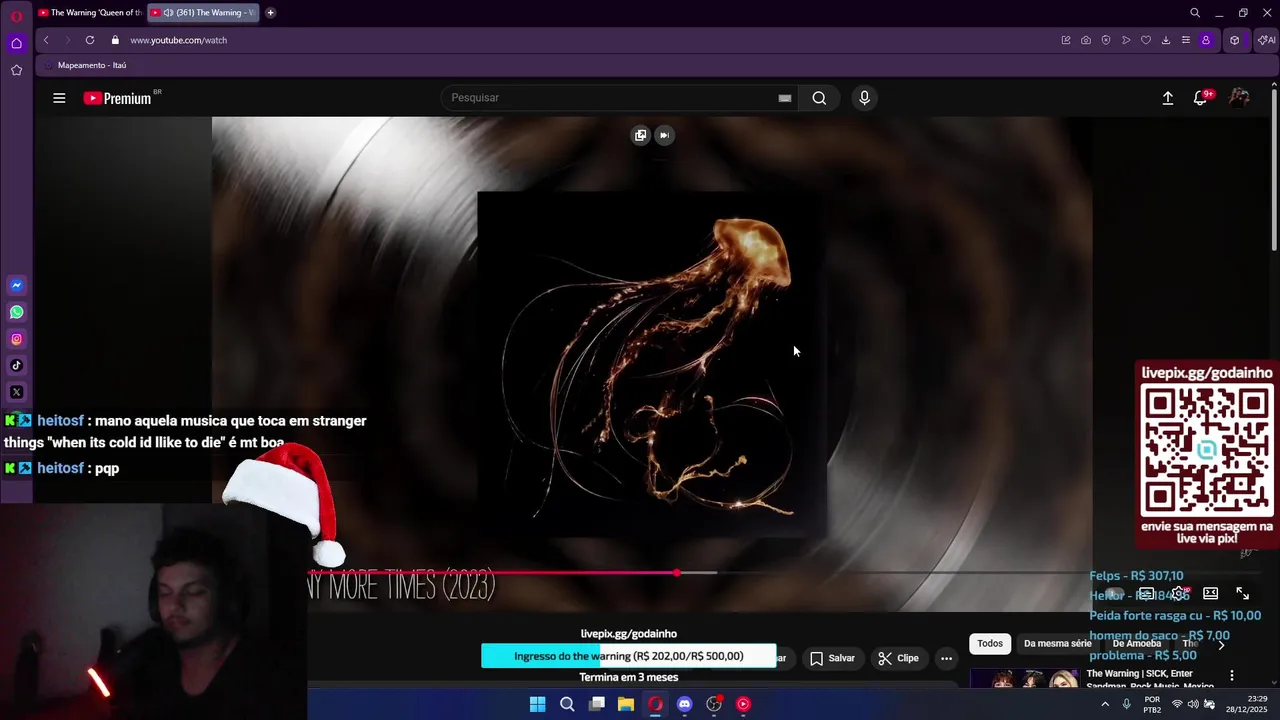Go to YouTube Premium home logo
Image resolution: width=1280 pixels, height=720 pixels.
coord(118,98)
